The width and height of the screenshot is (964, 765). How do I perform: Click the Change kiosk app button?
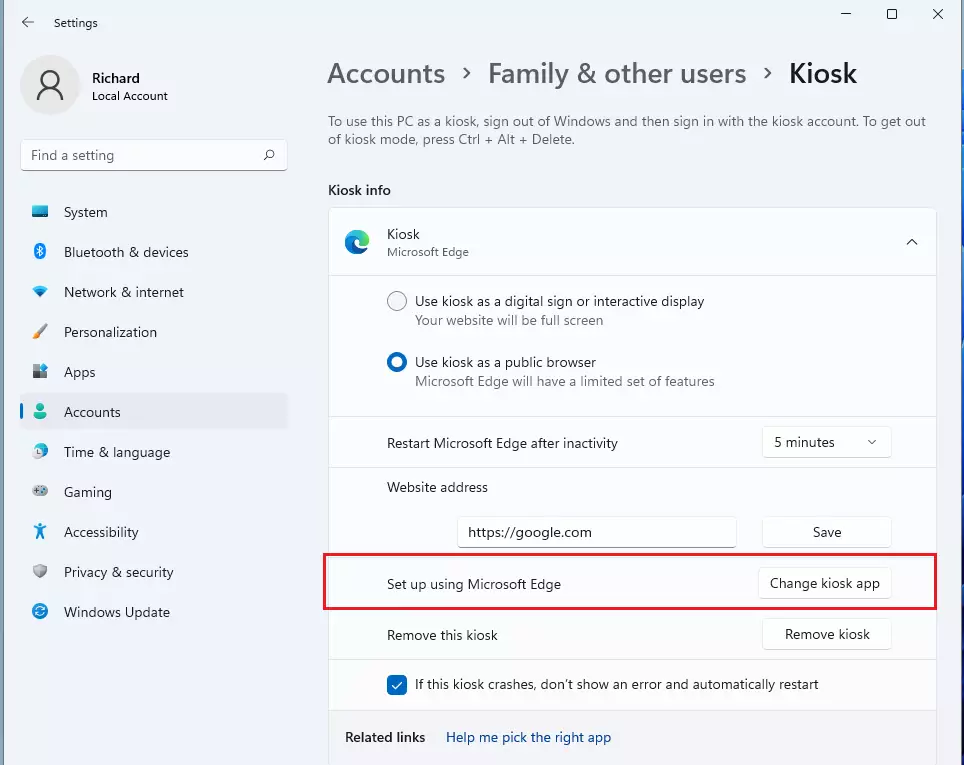824,583
